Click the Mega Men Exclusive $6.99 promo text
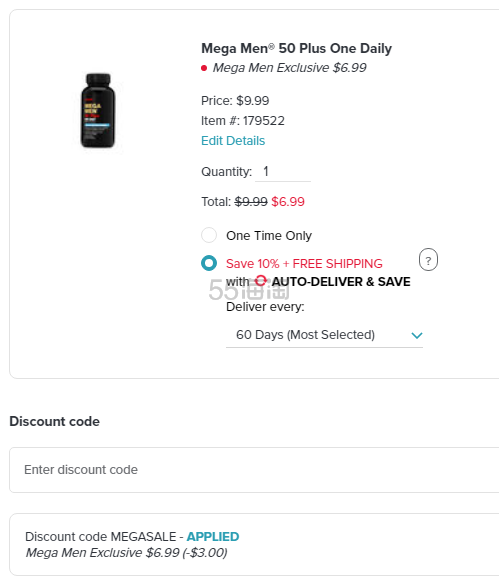This screenshot has width=499, height=578. 290,68
